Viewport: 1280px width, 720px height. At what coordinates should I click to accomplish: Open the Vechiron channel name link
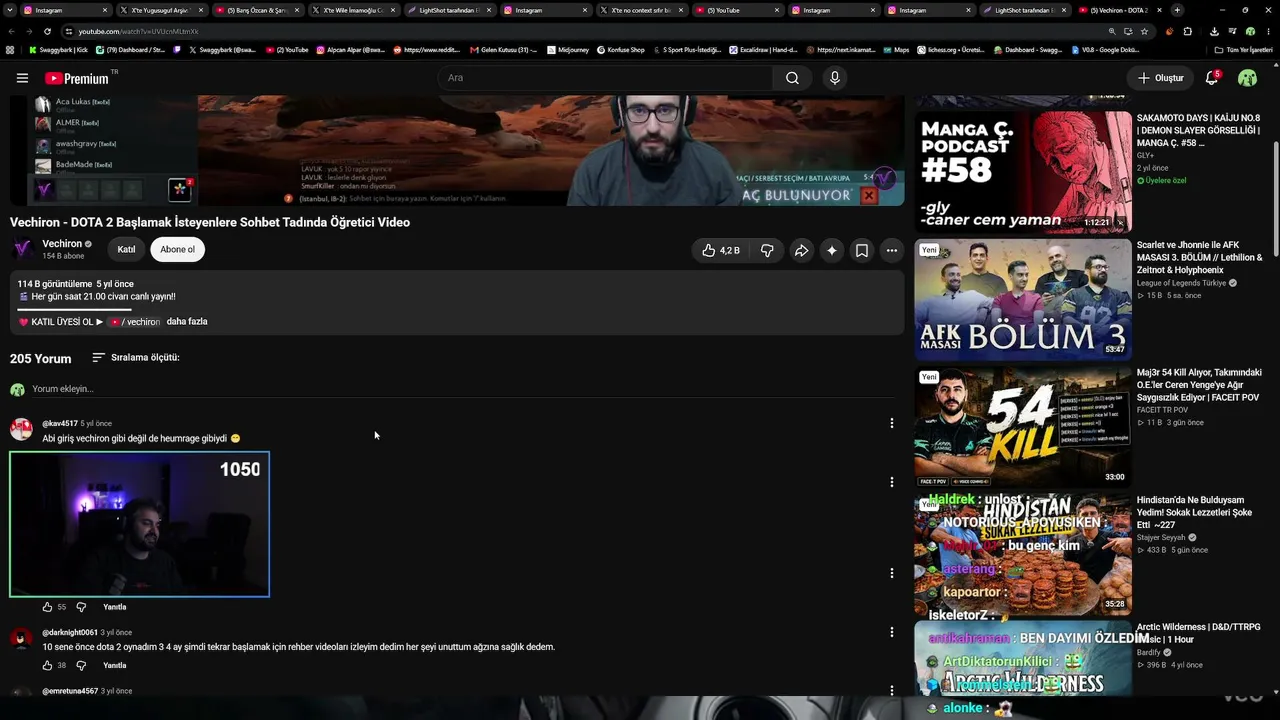[x=62, y=244]
